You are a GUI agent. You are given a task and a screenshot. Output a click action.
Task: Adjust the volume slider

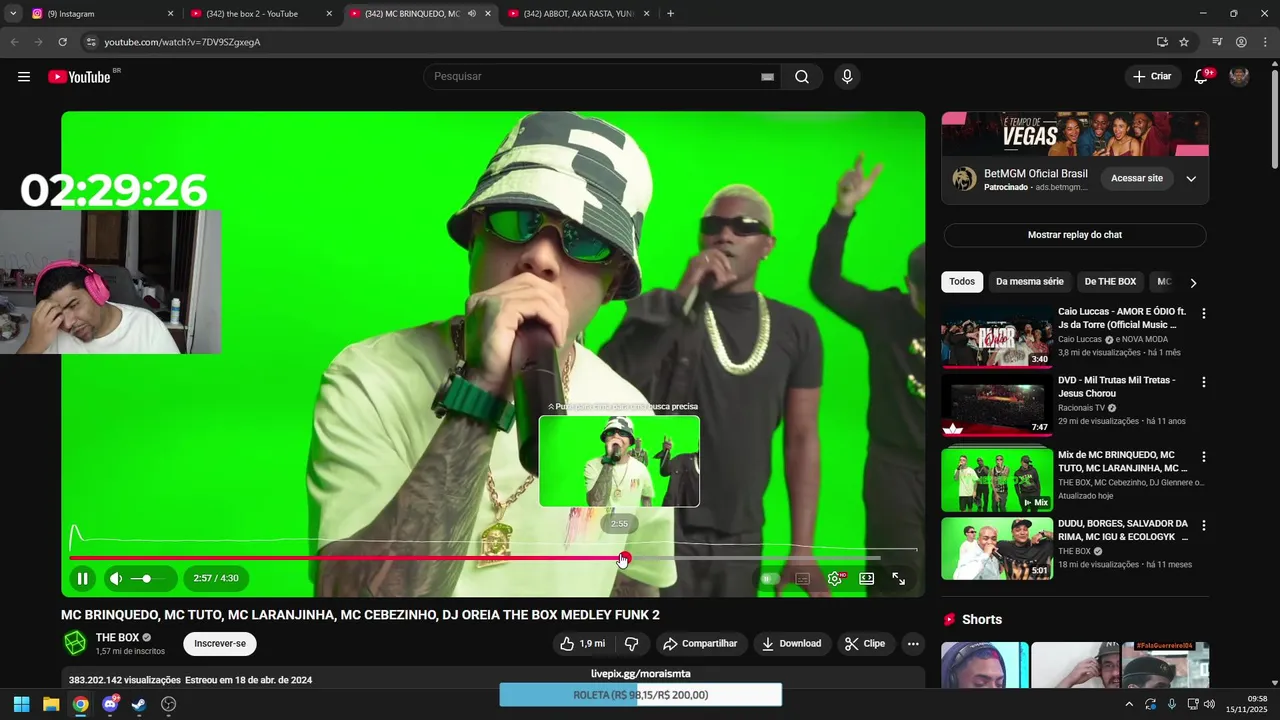147,578
